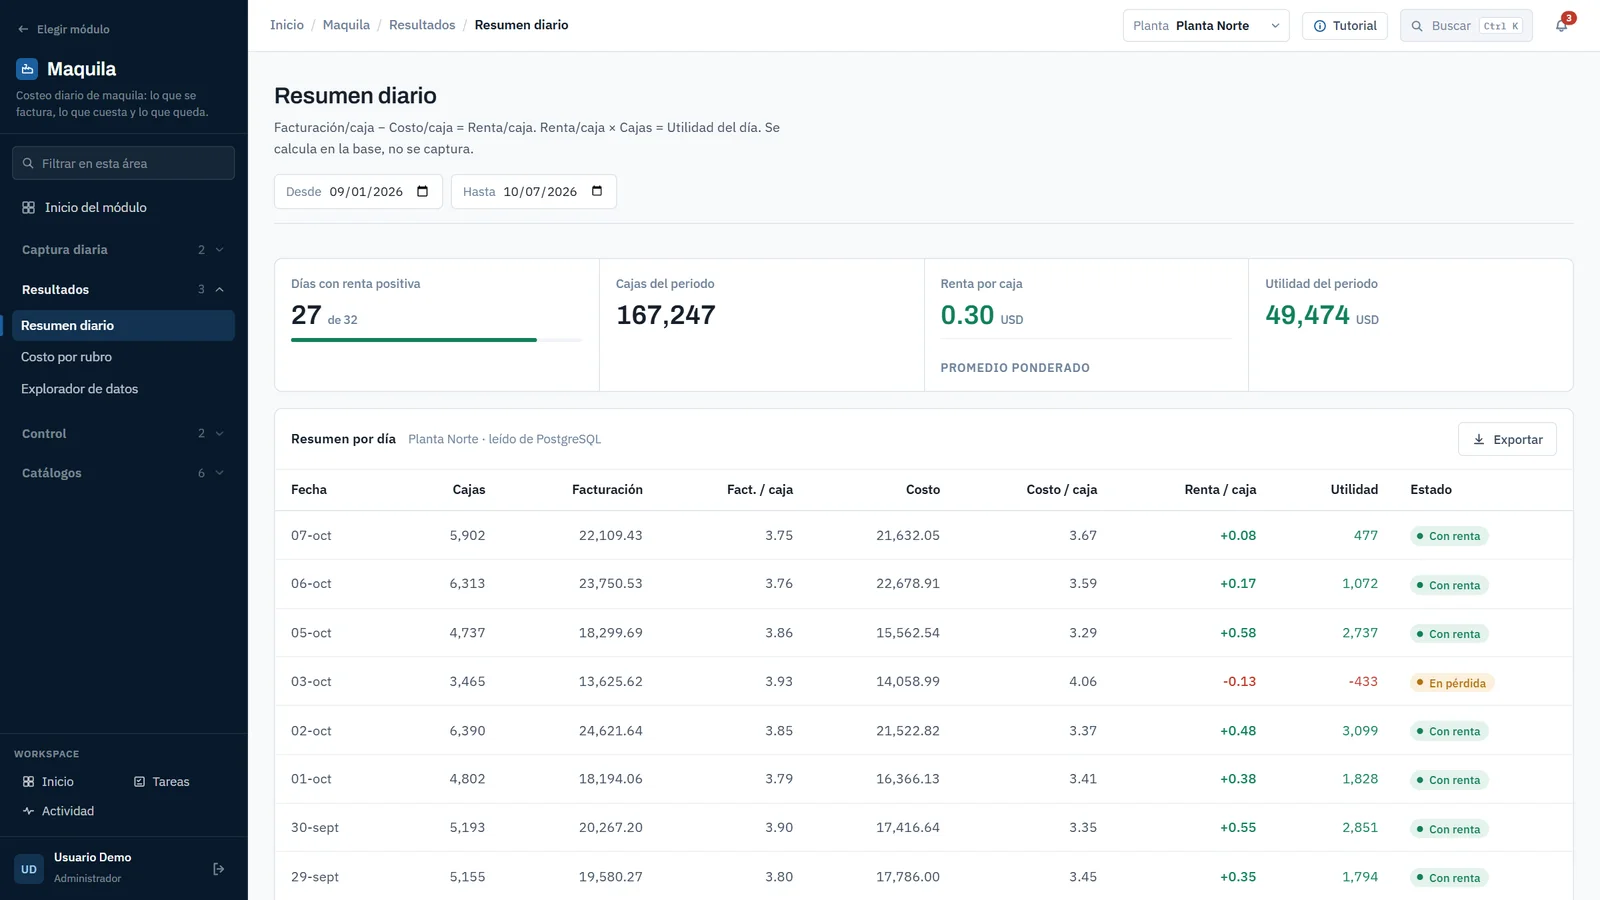This screenshot has width=1600, height=900.
Task: Click the Exportar button
Action: (x=1507, y=439)
